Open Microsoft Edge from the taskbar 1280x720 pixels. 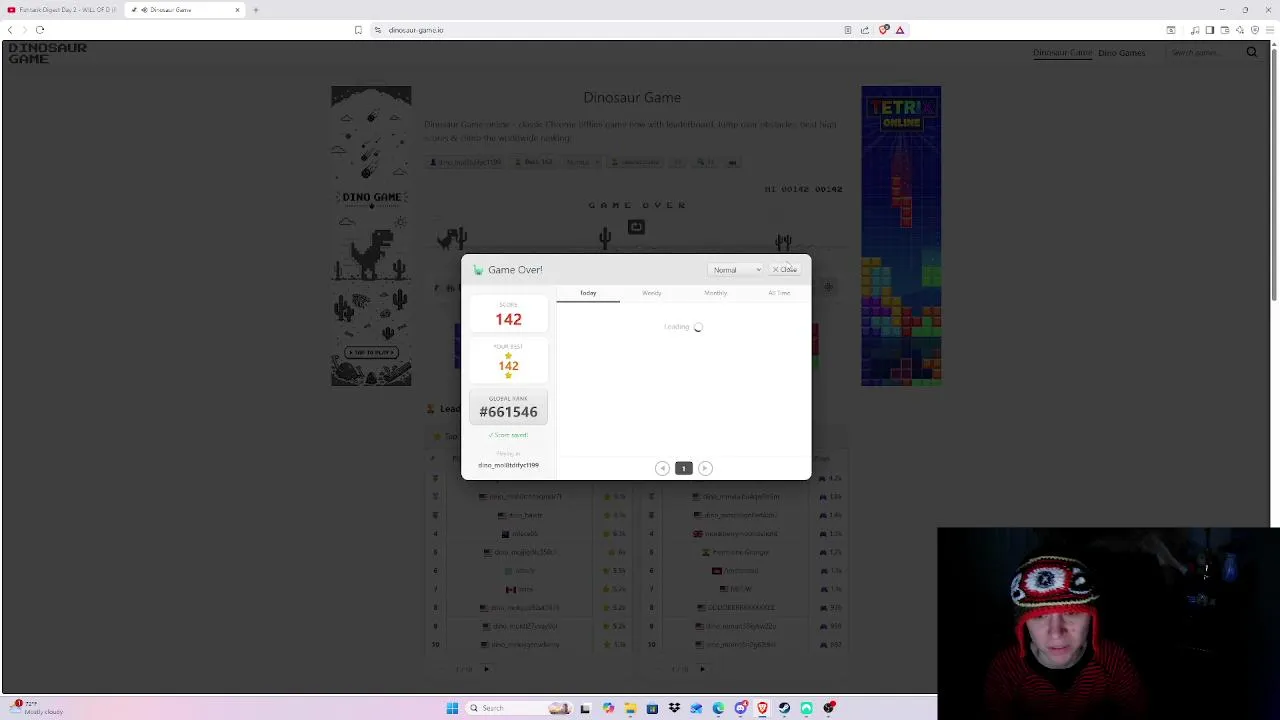[718, 708]
